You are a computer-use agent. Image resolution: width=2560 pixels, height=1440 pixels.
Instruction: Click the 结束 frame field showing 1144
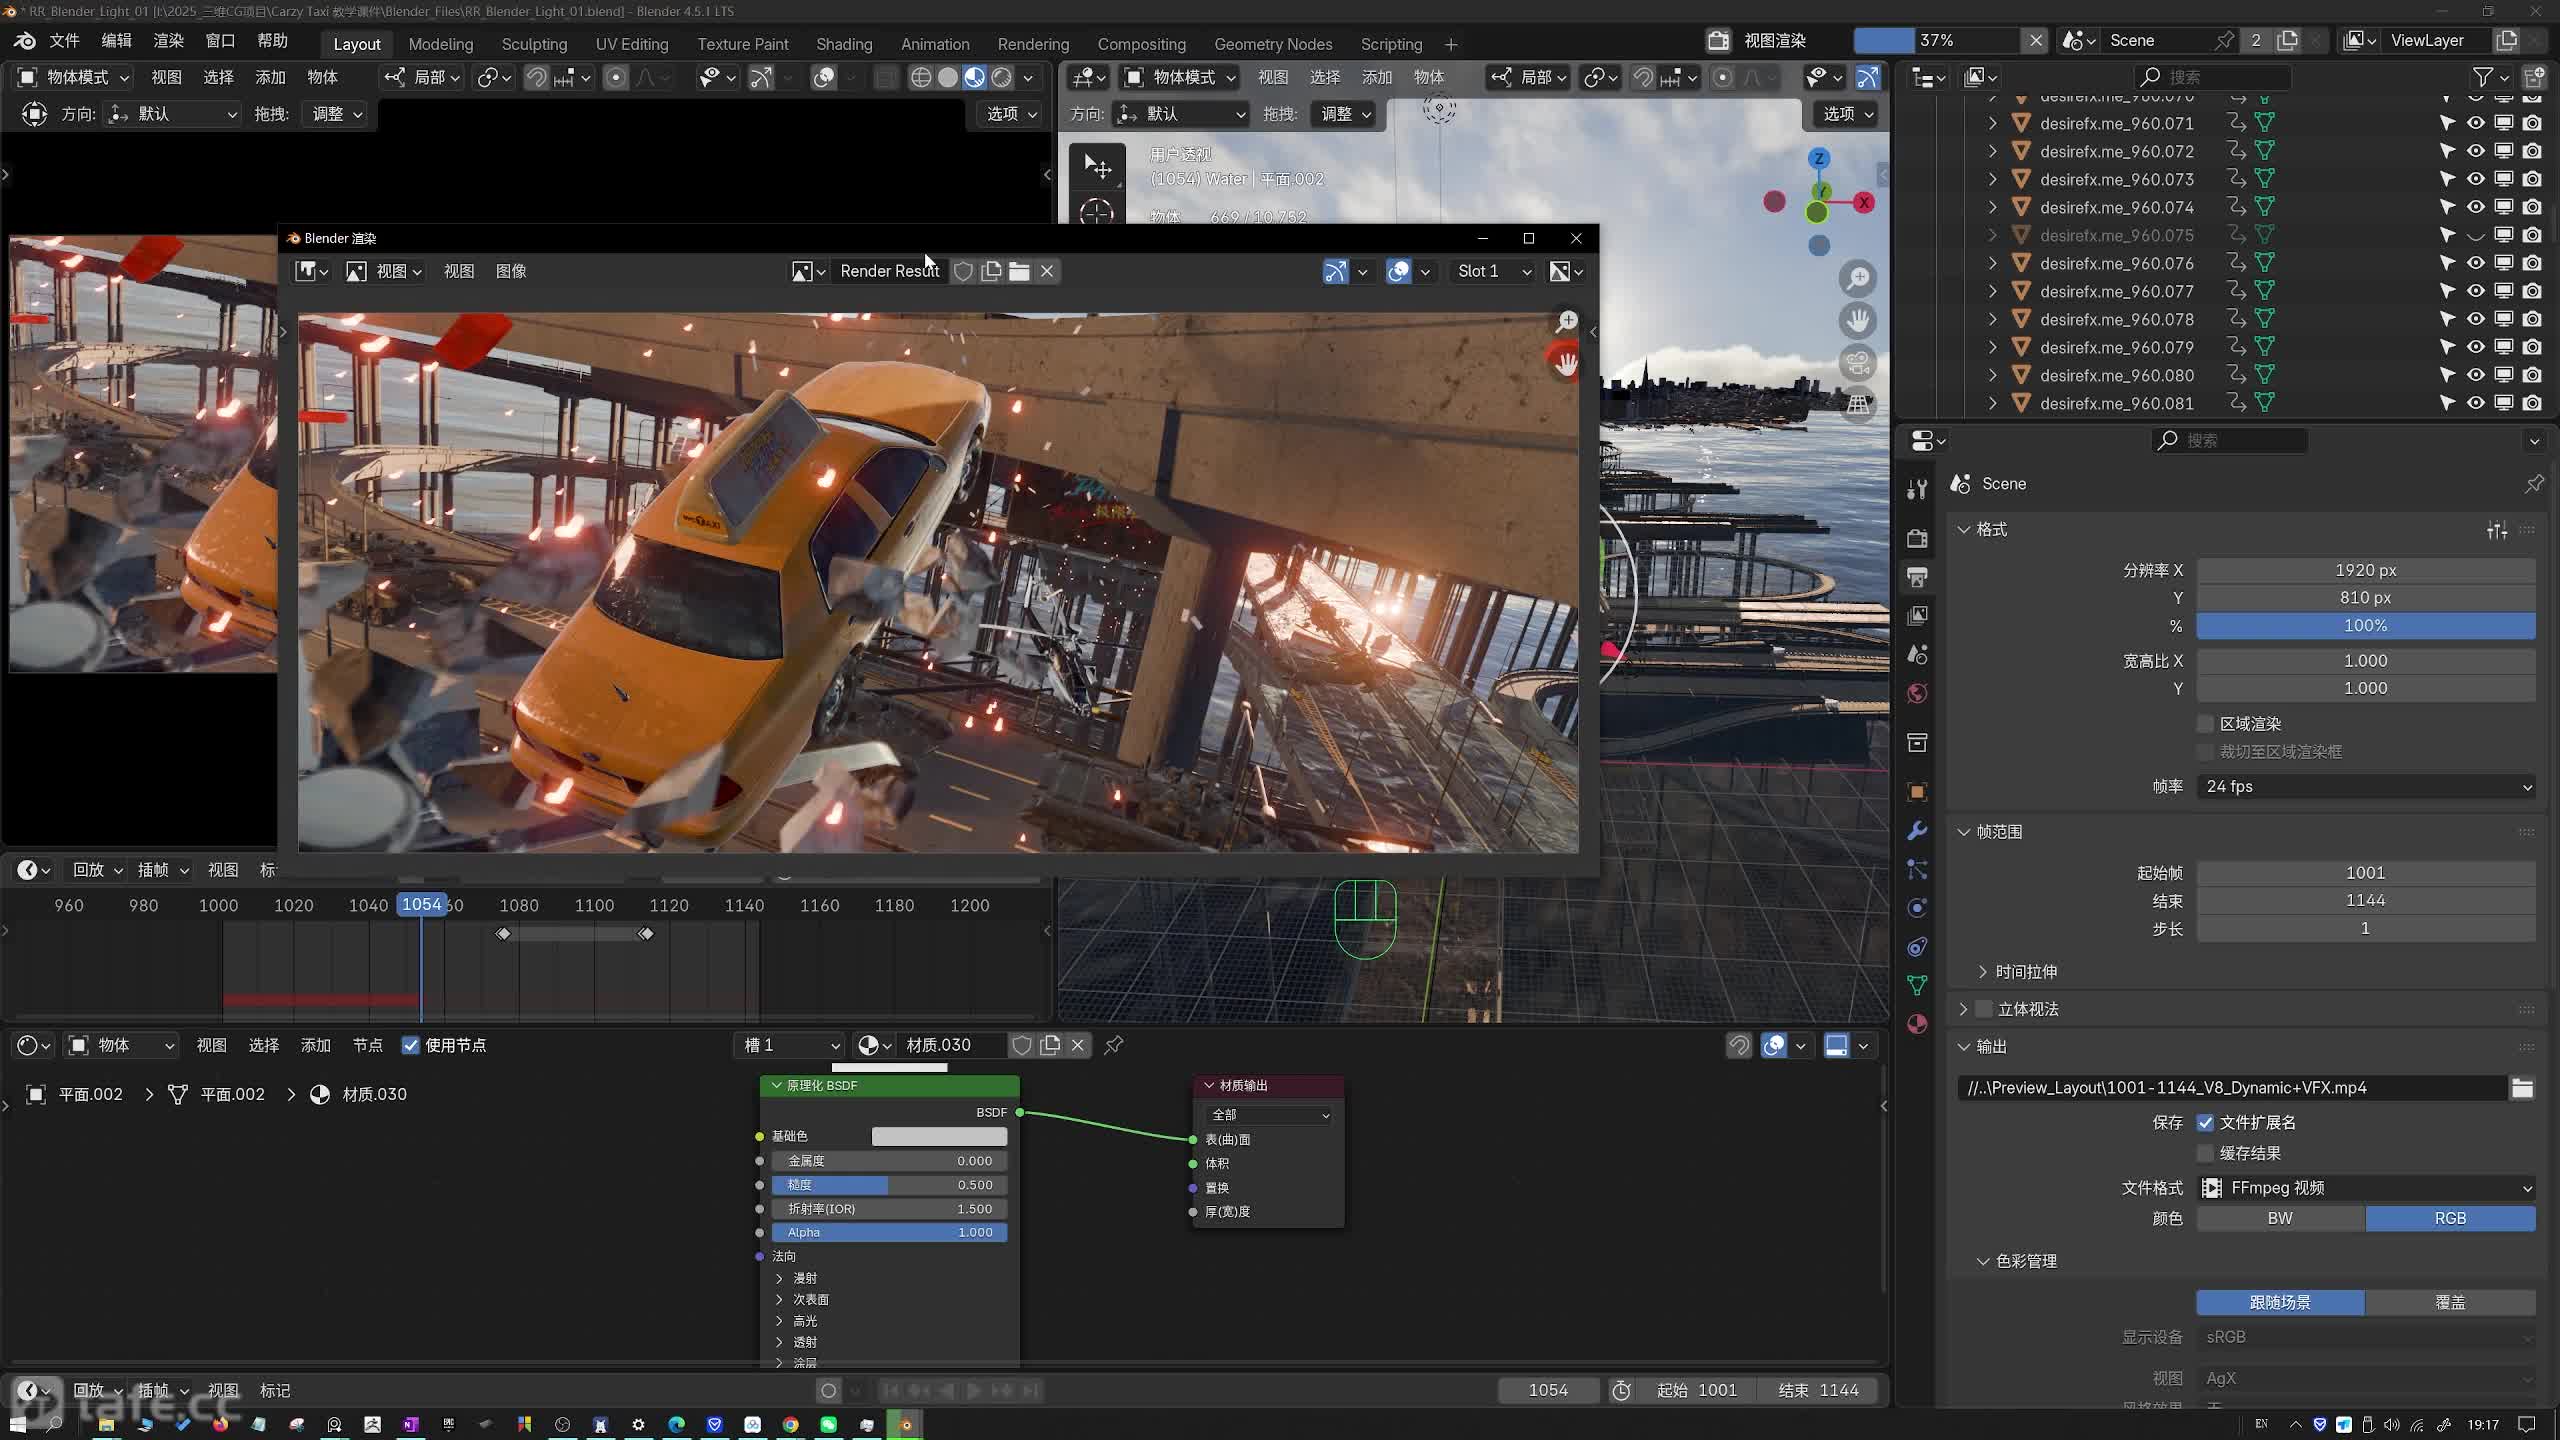pos(2365,900)
